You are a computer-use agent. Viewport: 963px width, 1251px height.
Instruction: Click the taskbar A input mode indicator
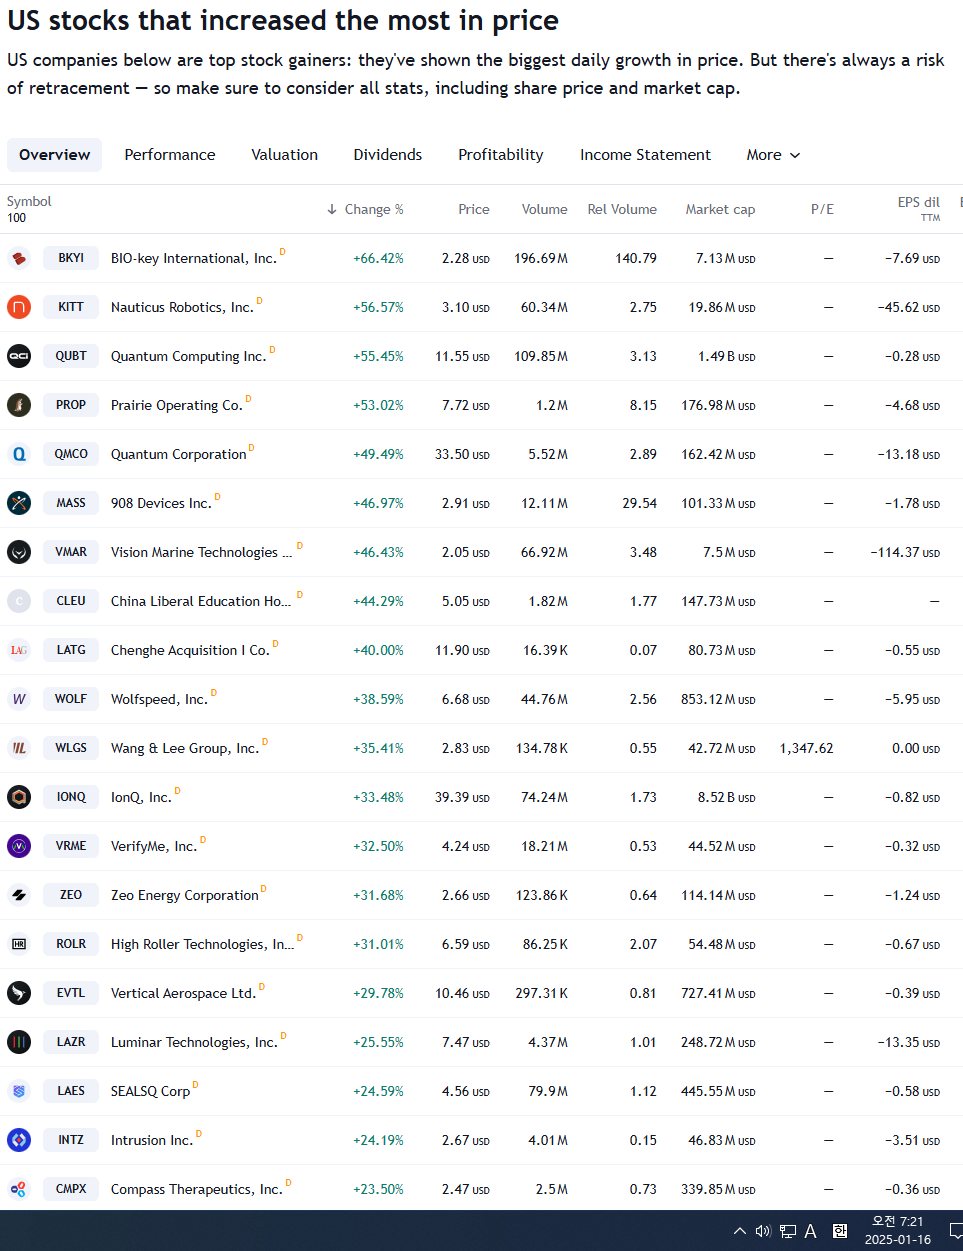(x=811, y=1231)
